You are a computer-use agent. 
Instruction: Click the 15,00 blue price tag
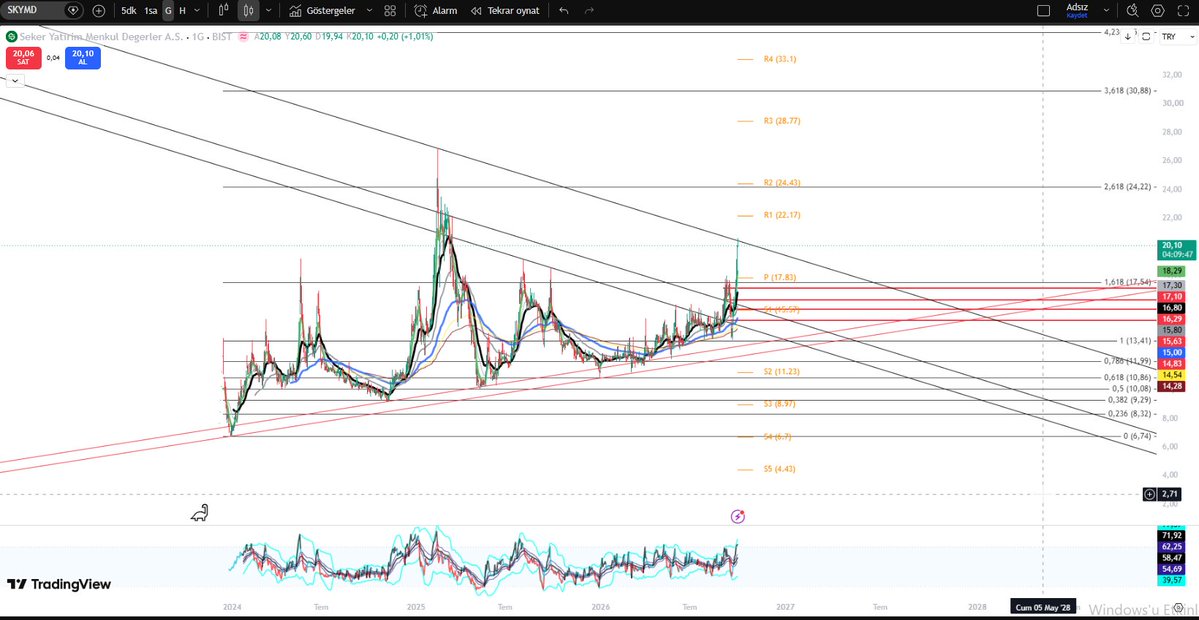1171,352
